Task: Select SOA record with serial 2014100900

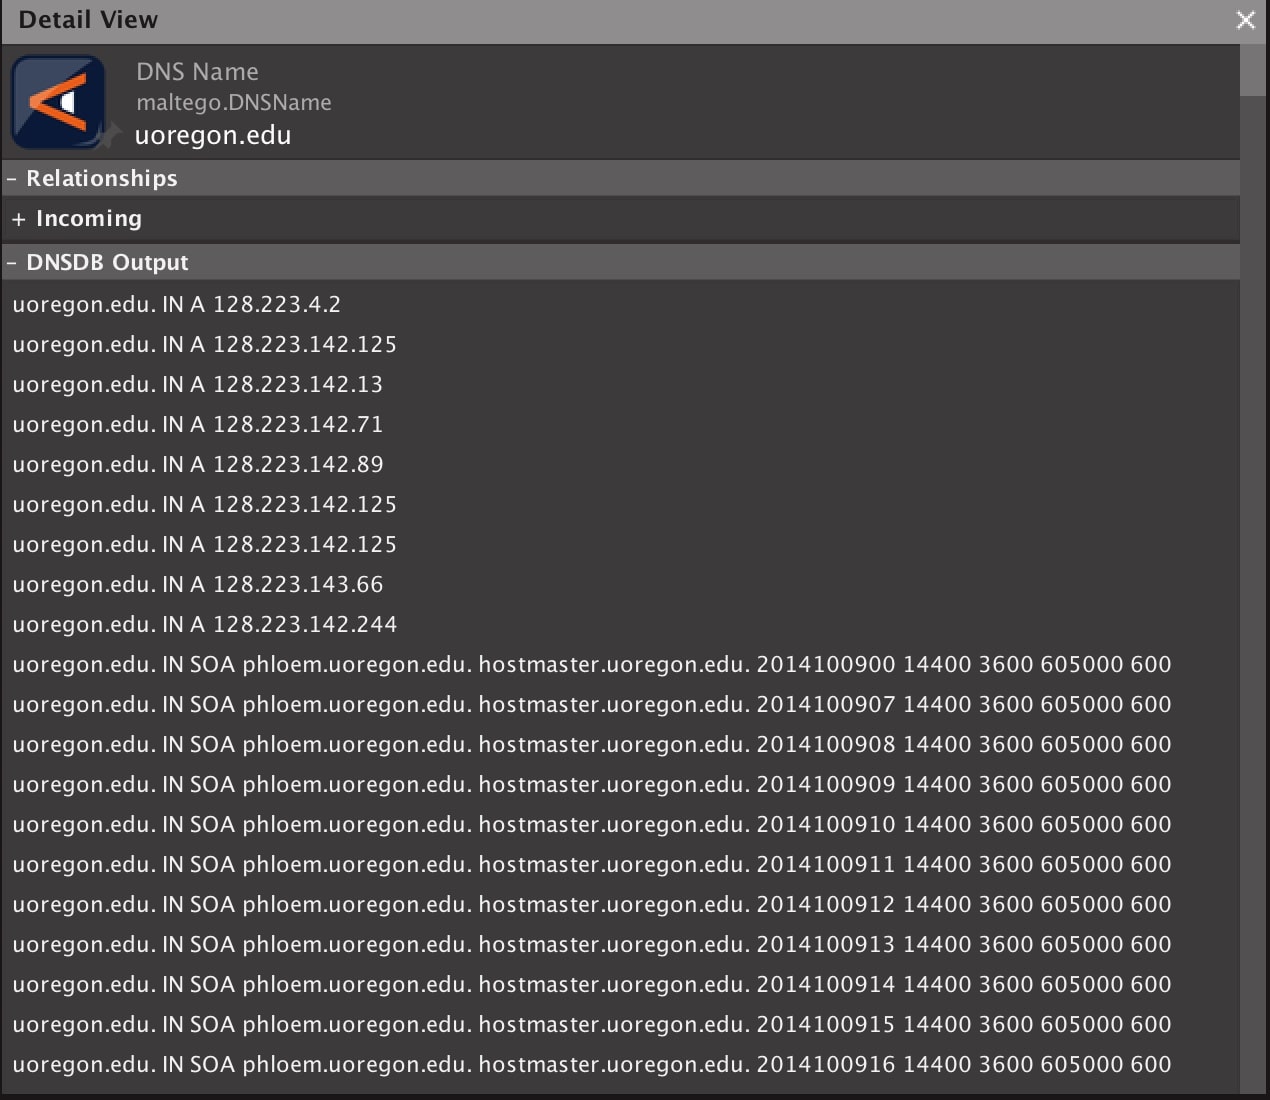Action: pyautogui.click(x=592, y=664)
